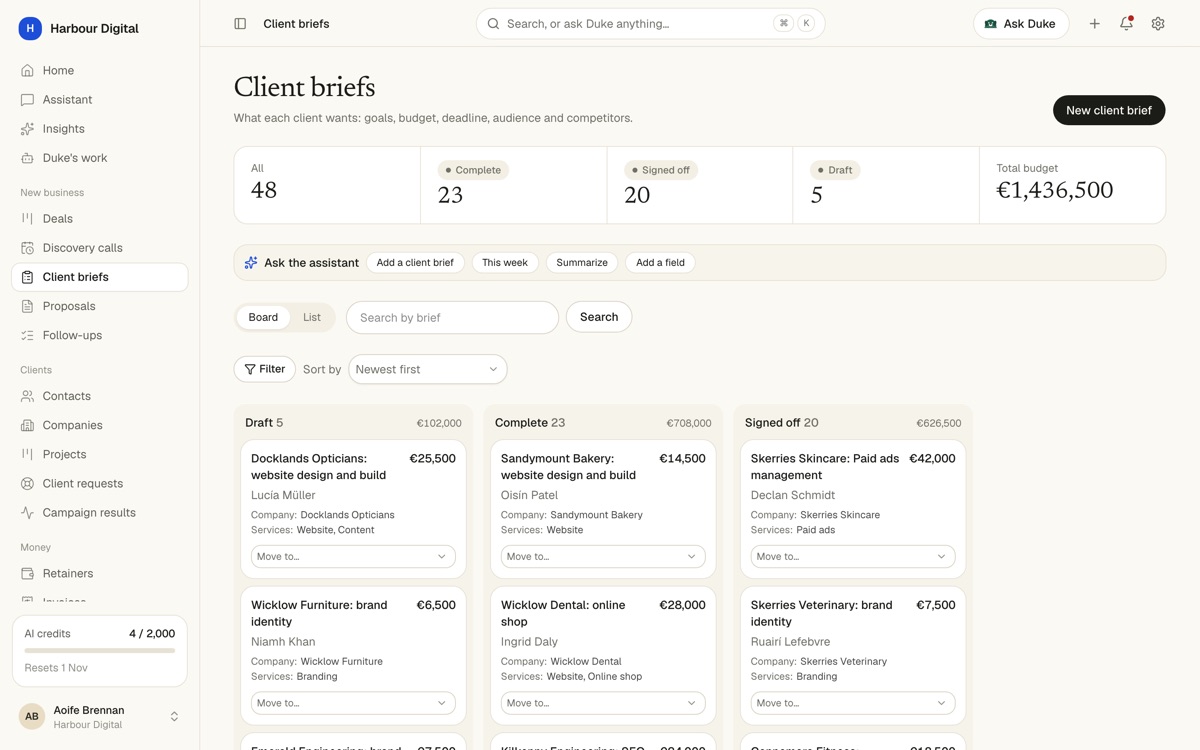Screen dimensions: 1200x750
Task: Switch to Board view
Action: coord(263,317)
